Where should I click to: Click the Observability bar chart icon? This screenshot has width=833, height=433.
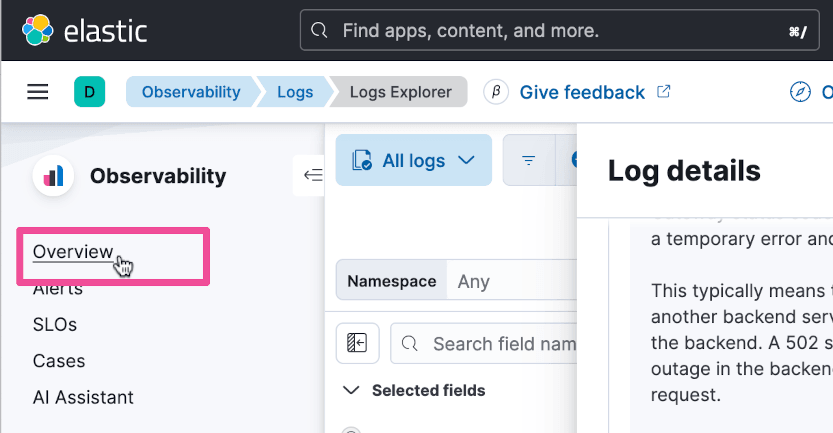pyautogui.click(x=53, y=177)
